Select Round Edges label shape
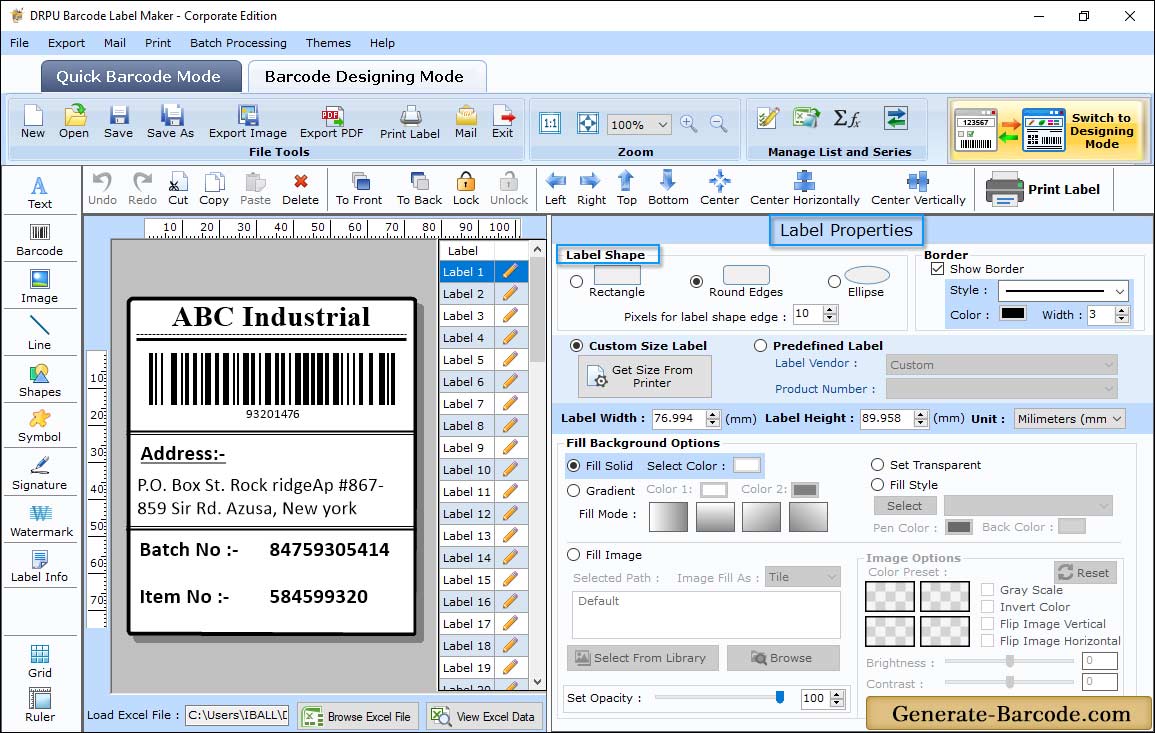This screenshot has width=1155, height=733. point(696,281)
